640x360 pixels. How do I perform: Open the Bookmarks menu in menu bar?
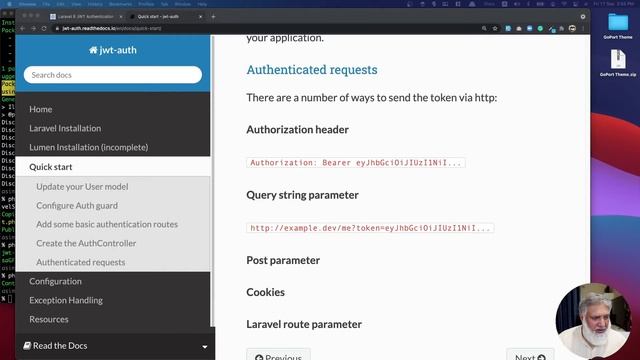pos(120,4)
